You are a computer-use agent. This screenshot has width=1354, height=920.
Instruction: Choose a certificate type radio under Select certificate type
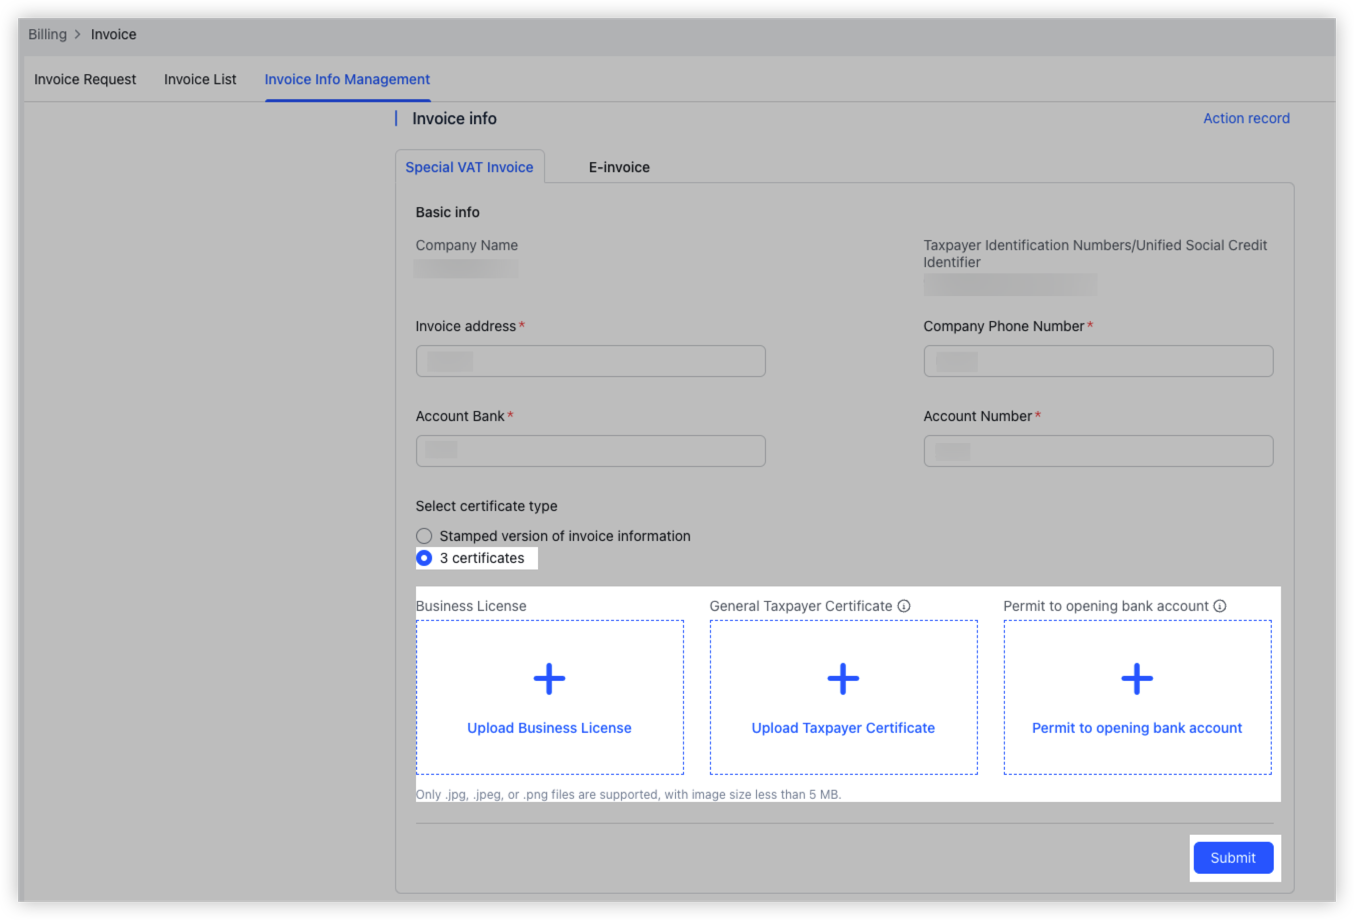[424, 558]
